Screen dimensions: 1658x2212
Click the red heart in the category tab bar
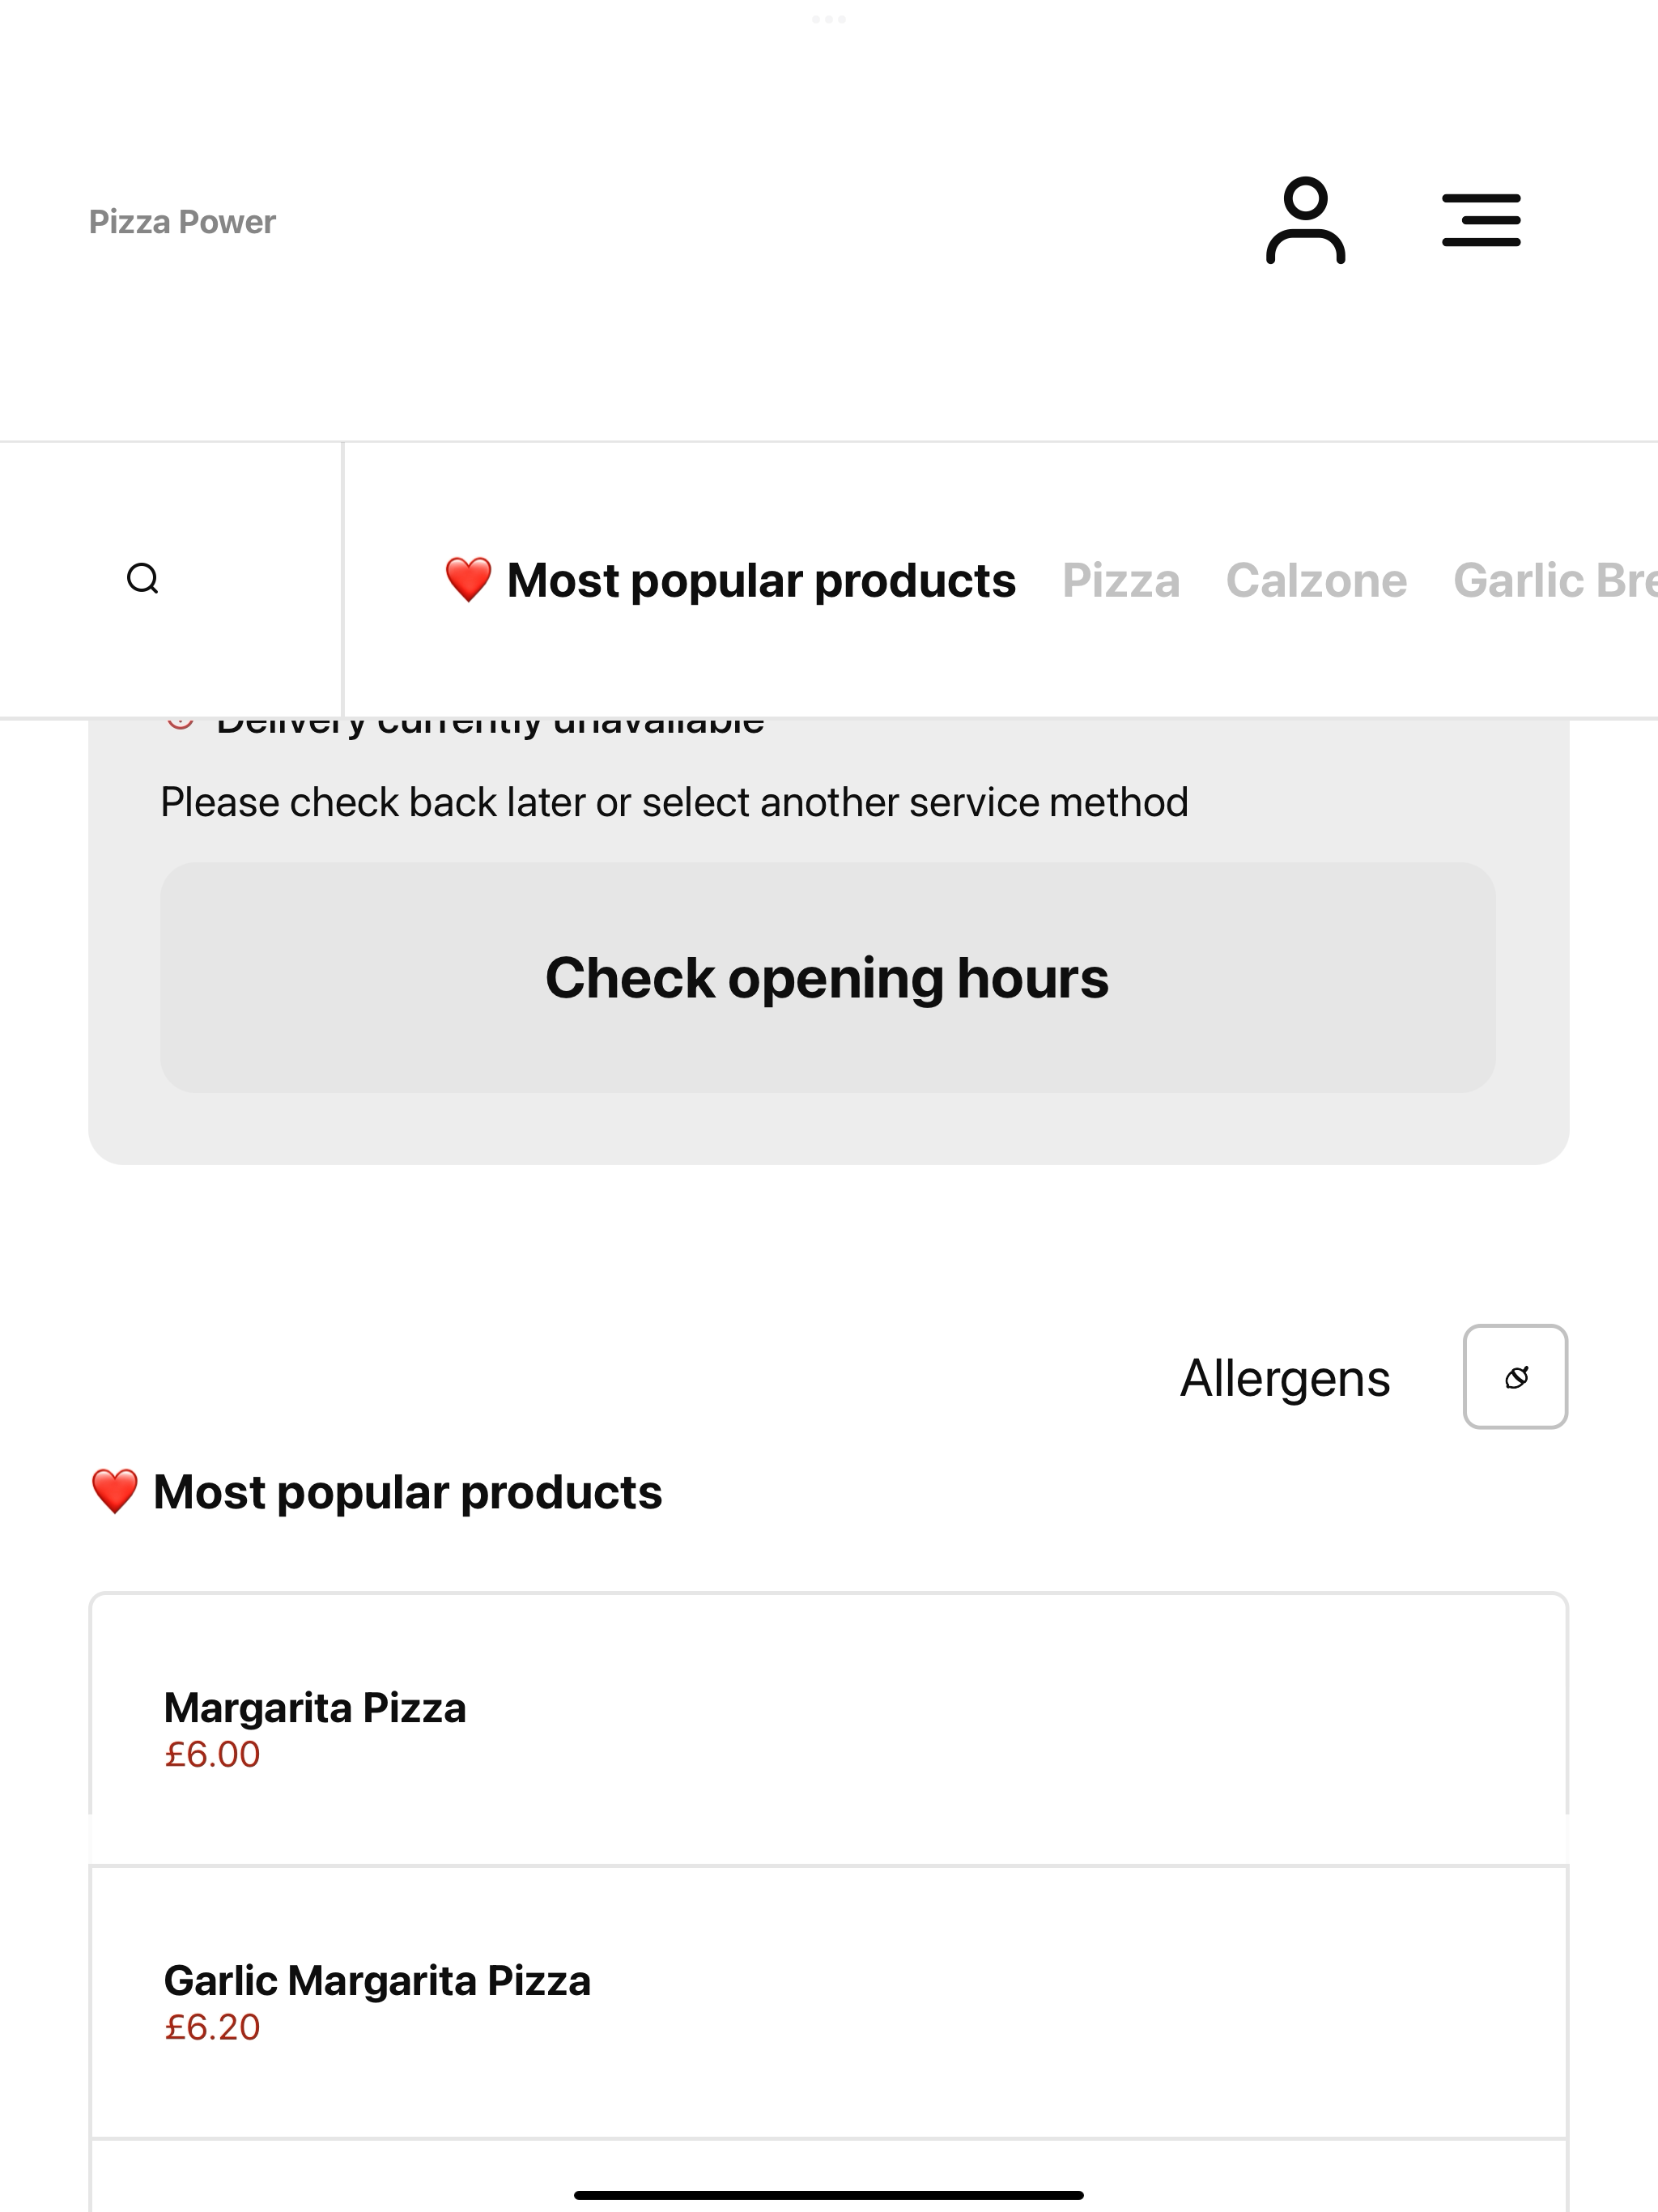[468, 580]
